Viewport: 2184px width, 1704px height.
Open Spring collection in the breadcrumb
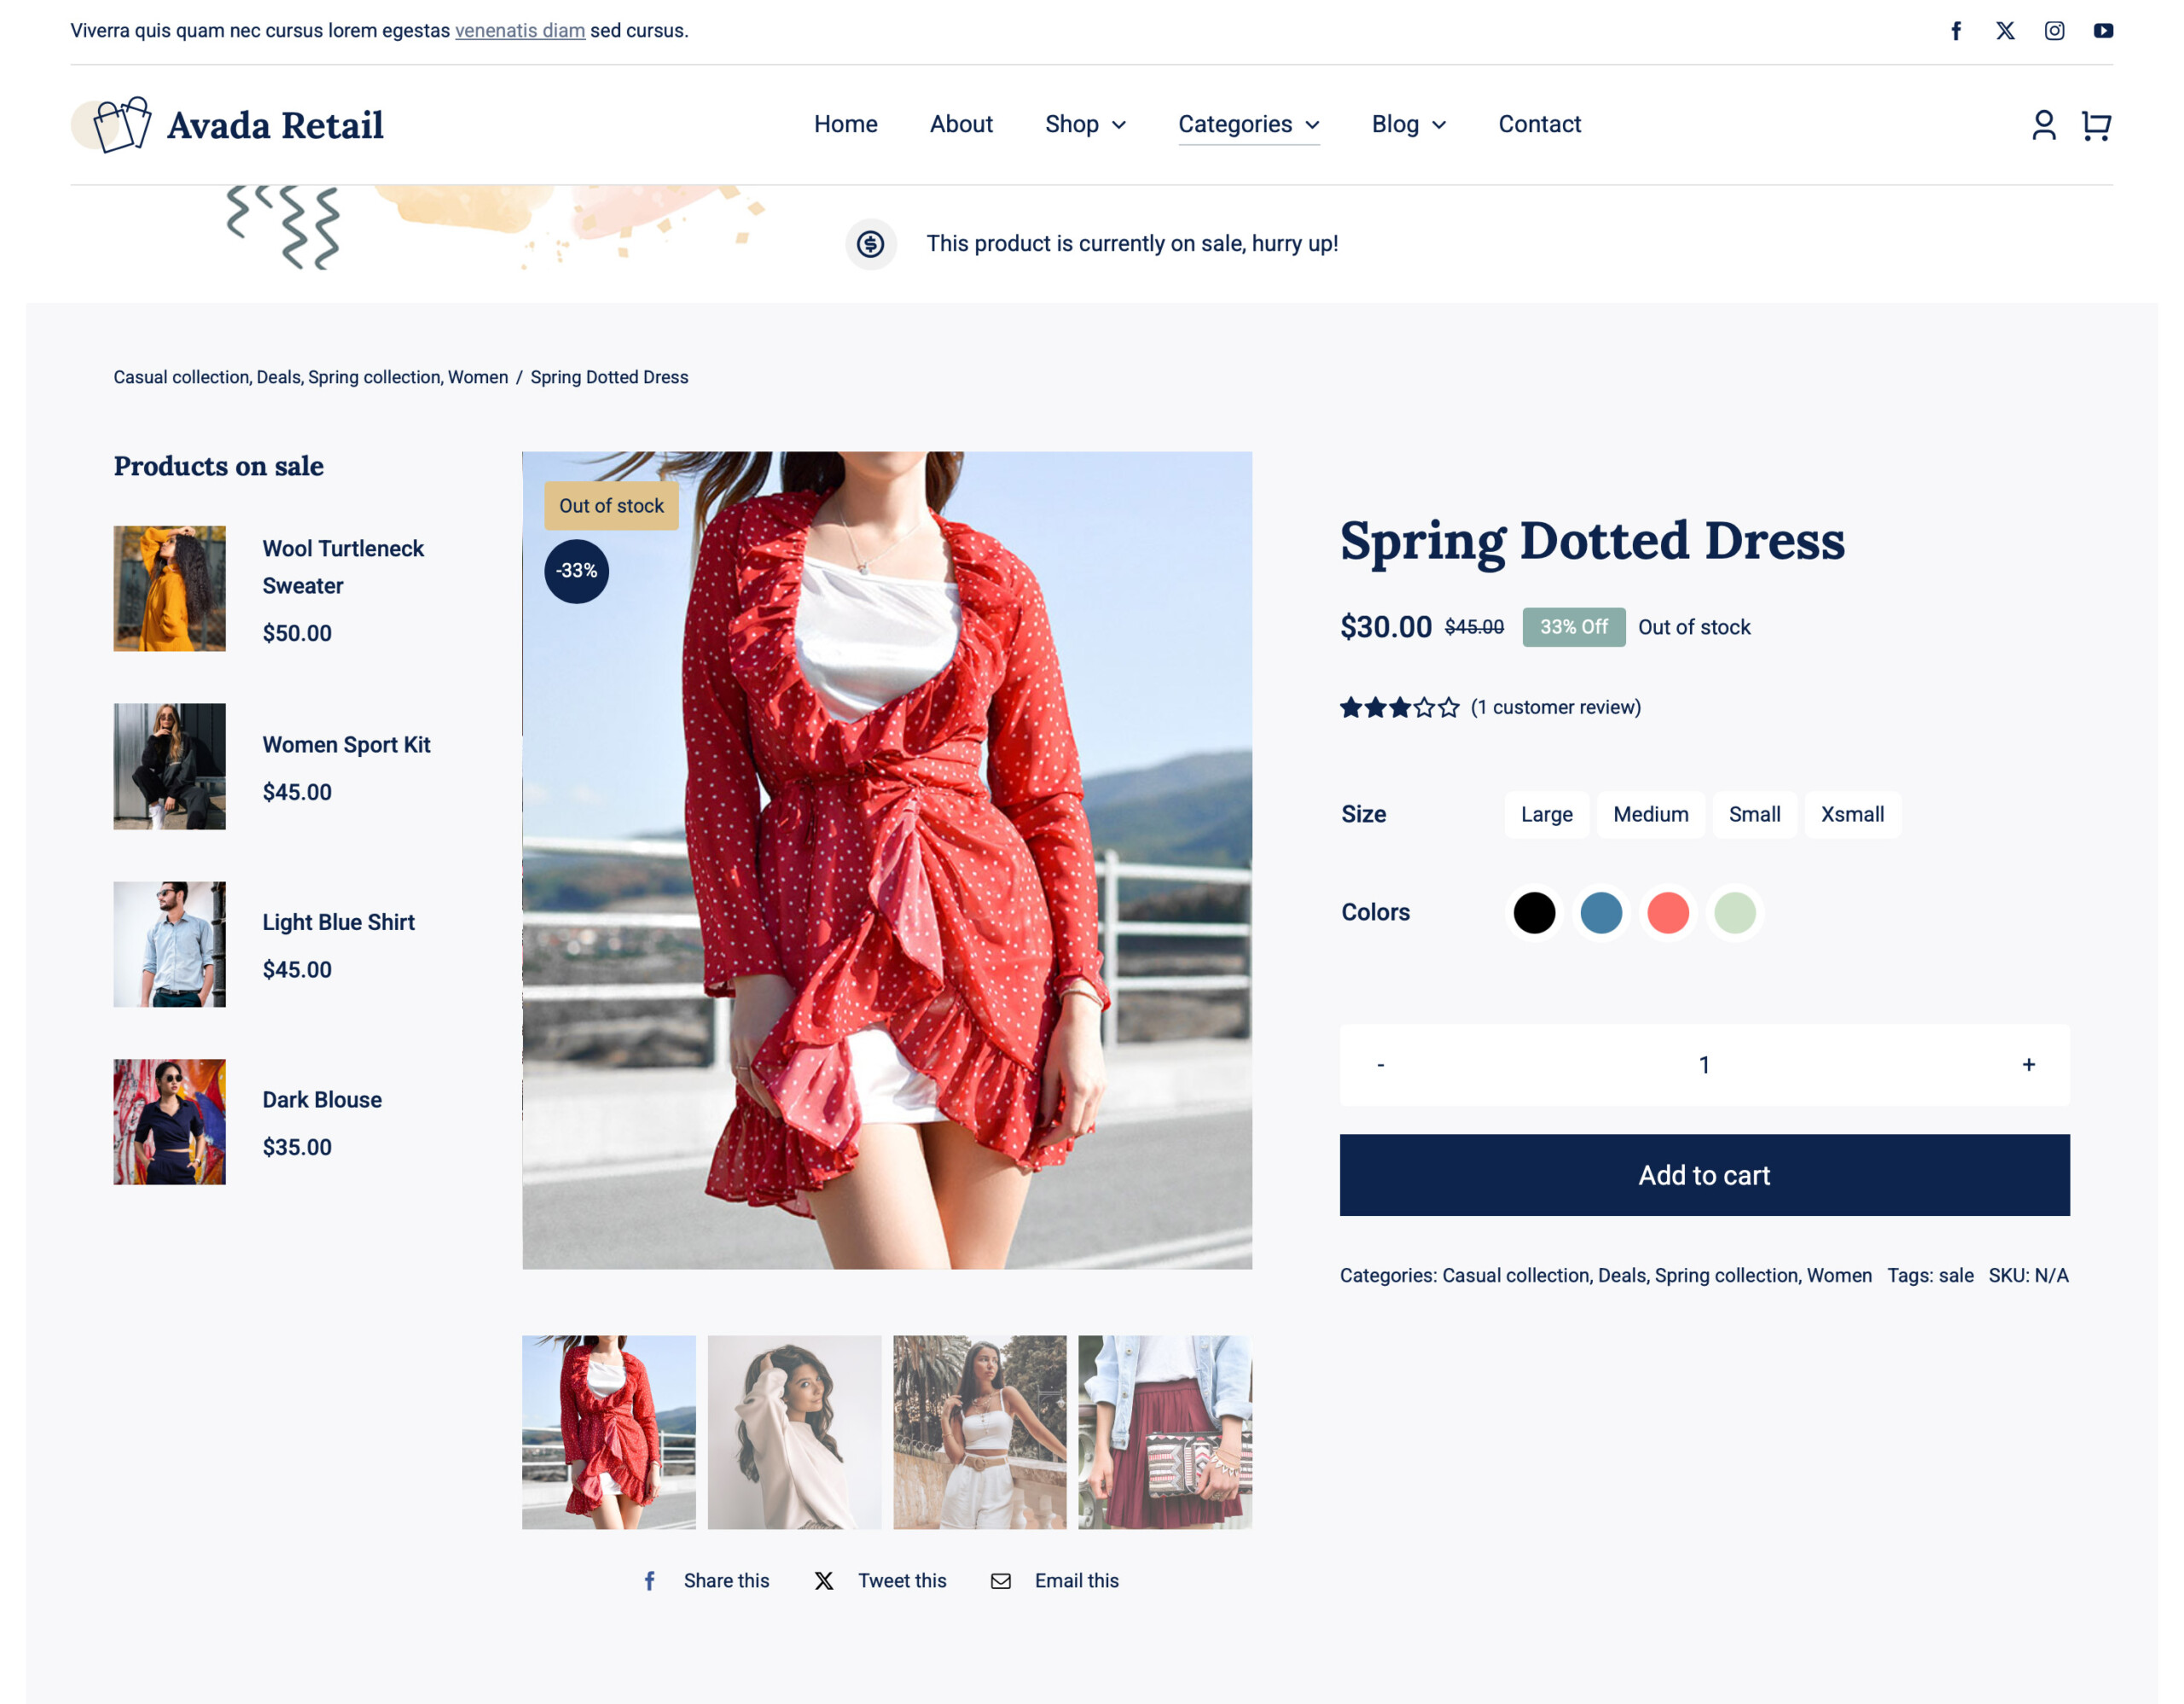[374, 377]
